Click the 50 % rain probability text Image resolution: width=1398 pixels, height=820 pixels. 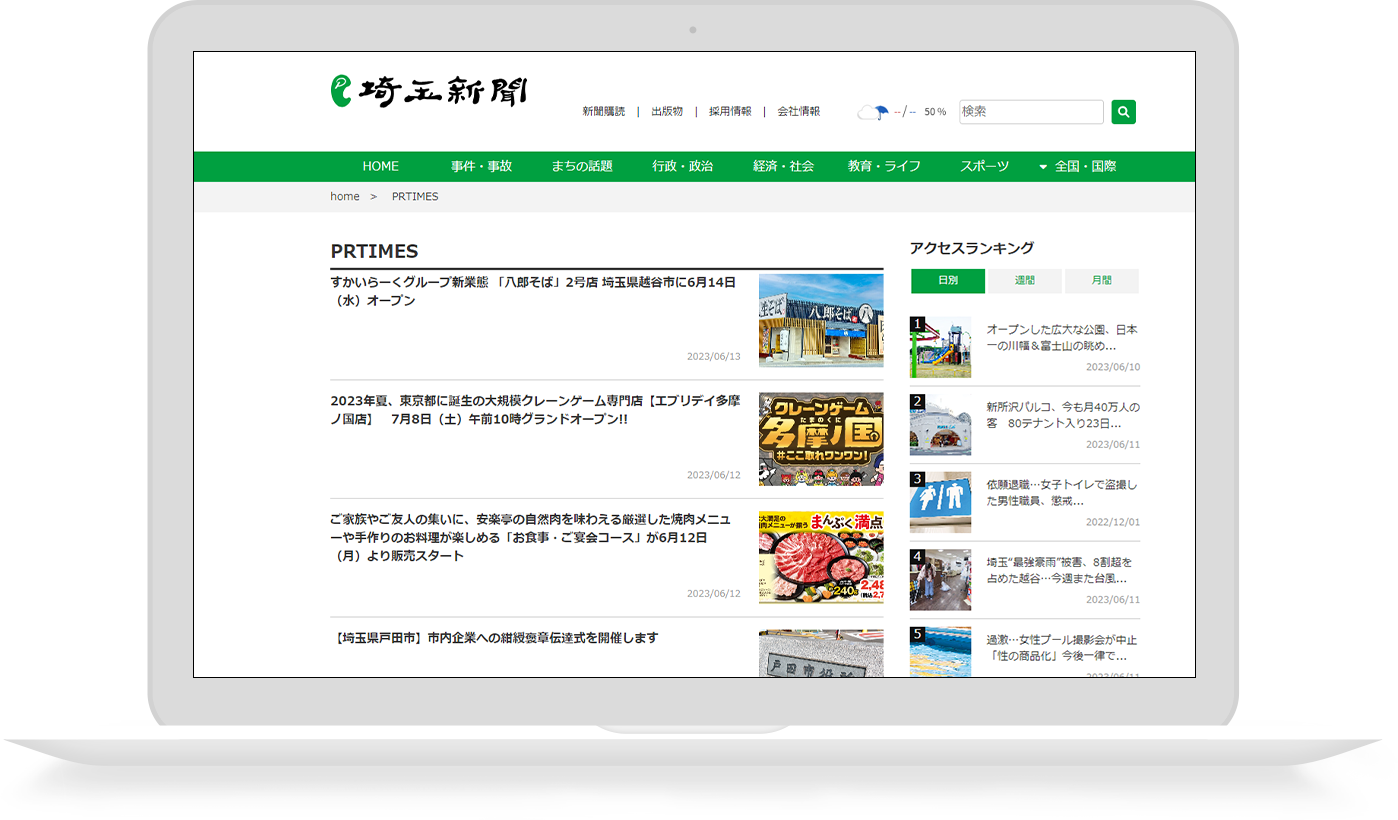tap(935, 112)
